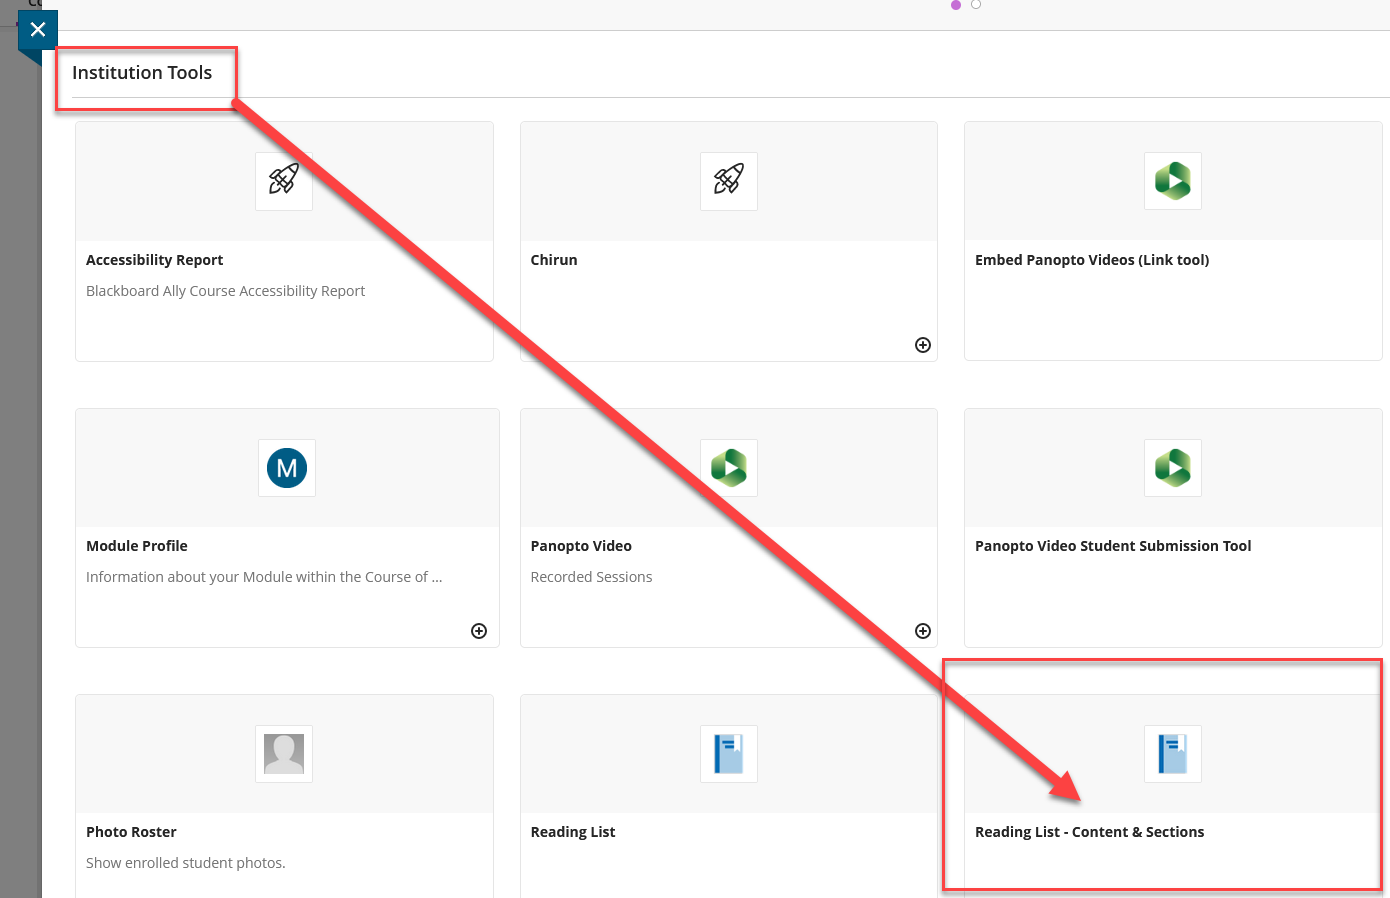This screenshot has height=898, width=1390.
Task: Select the filled purple page indicator dot
Action: [955, 5]
